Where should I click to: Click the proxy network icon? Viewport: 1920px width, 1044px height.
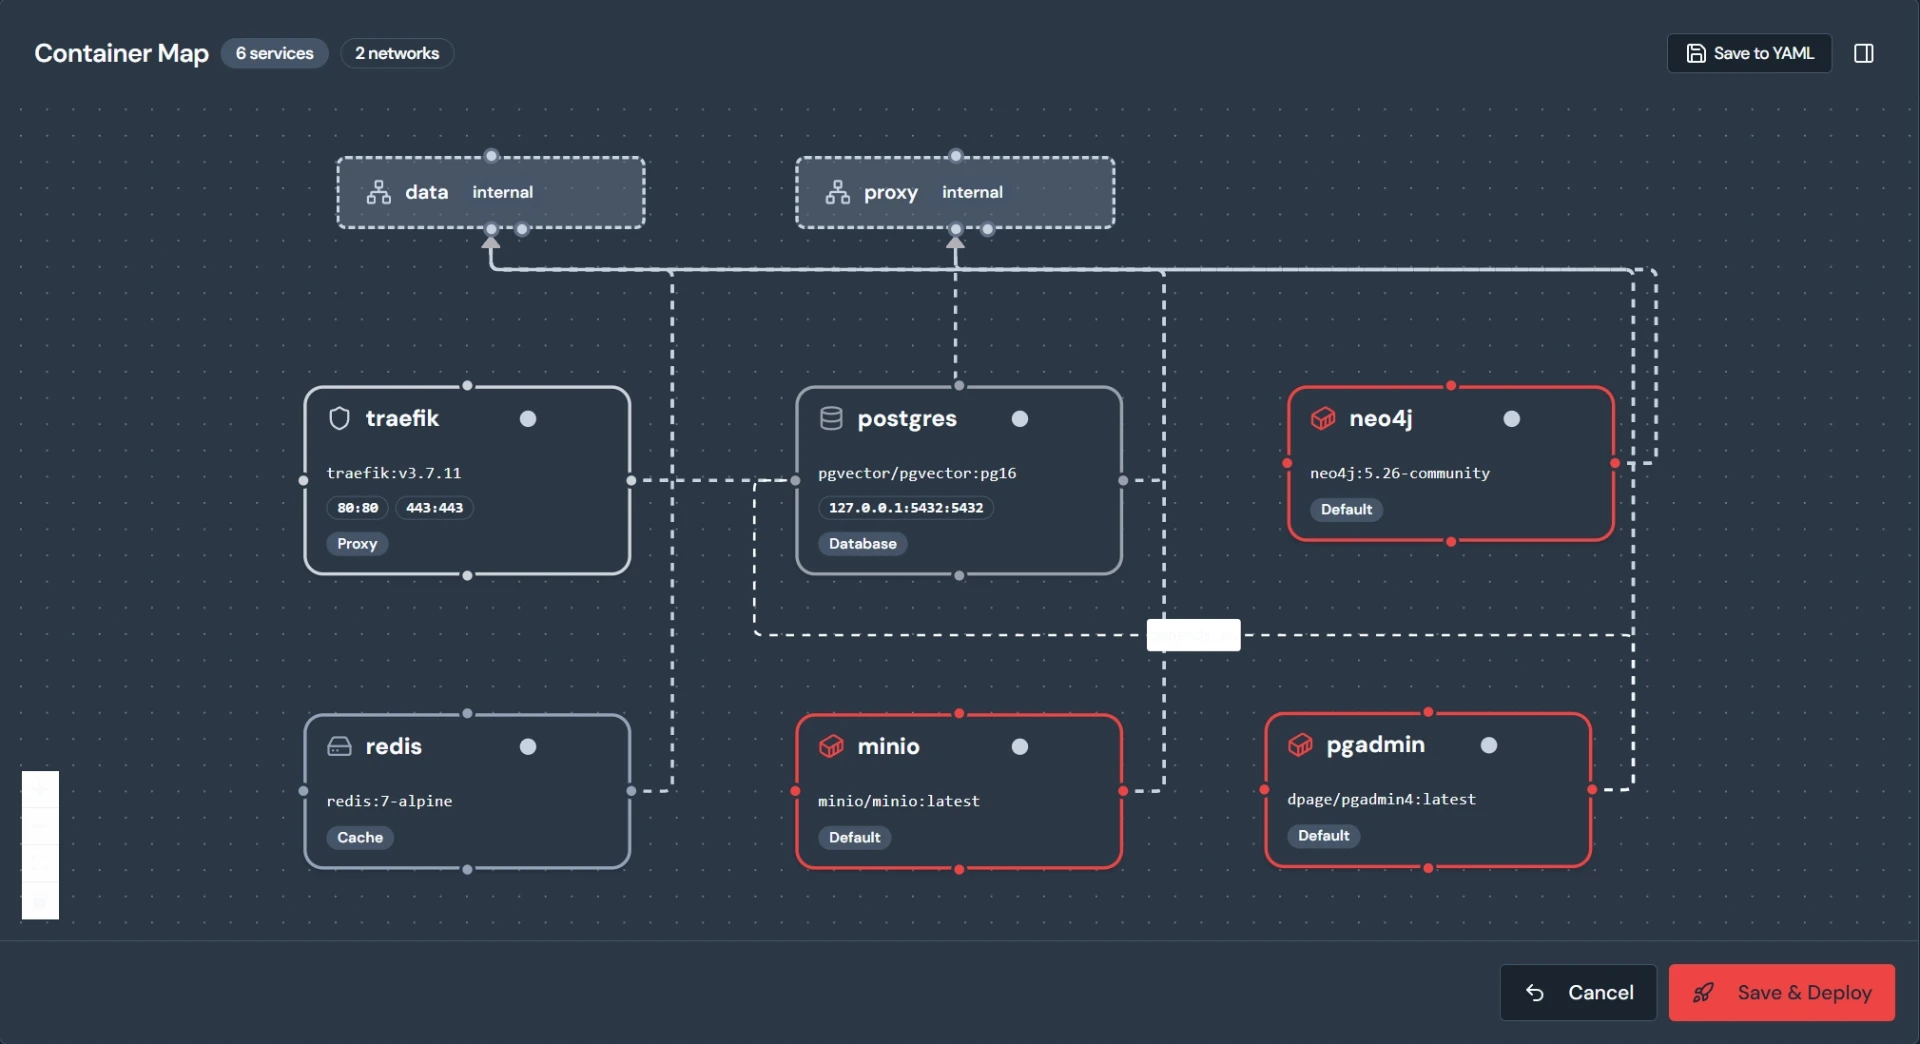837,192
